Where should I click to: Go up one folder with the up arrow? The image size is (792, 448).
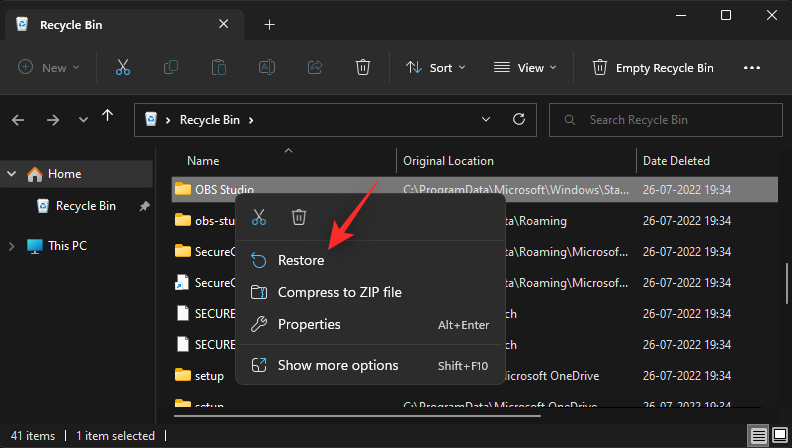click(x=108, y=116)
